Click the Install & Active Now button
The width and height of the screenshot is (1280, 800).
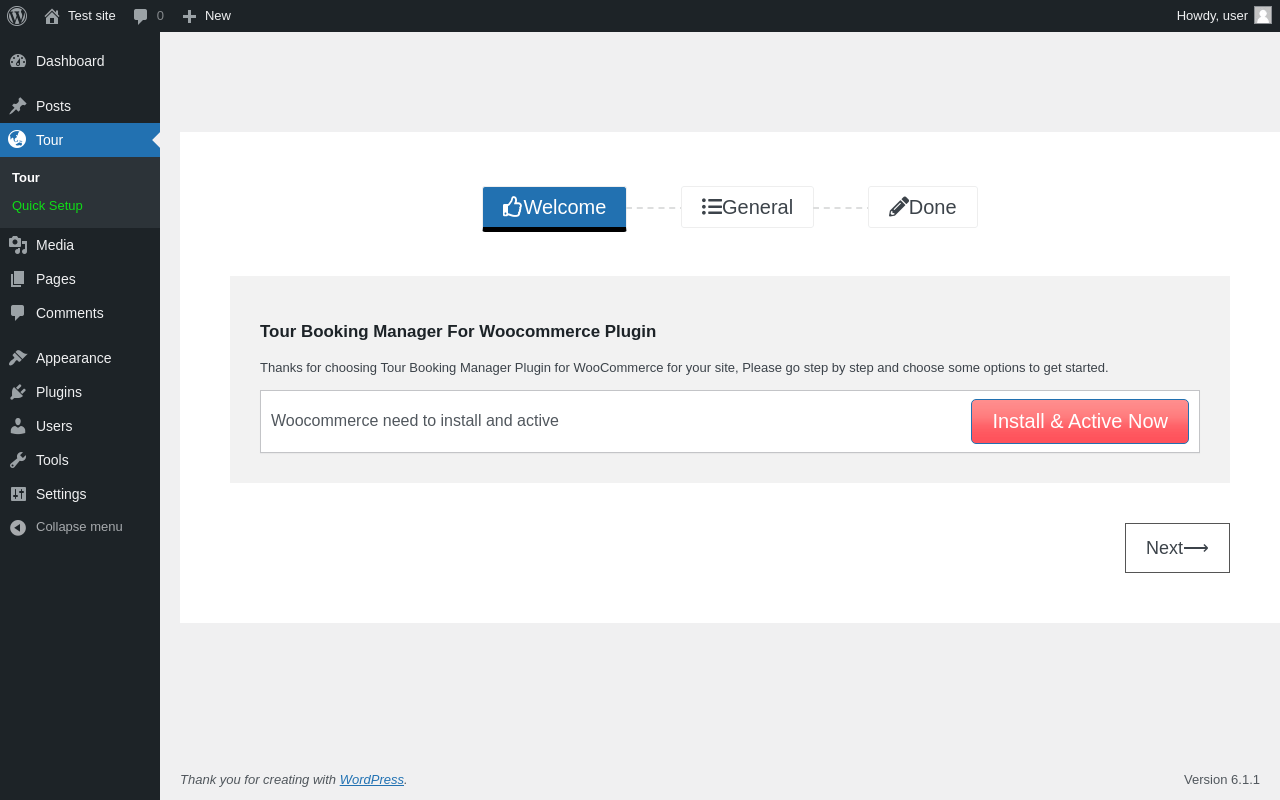[x=1080, y=421]
